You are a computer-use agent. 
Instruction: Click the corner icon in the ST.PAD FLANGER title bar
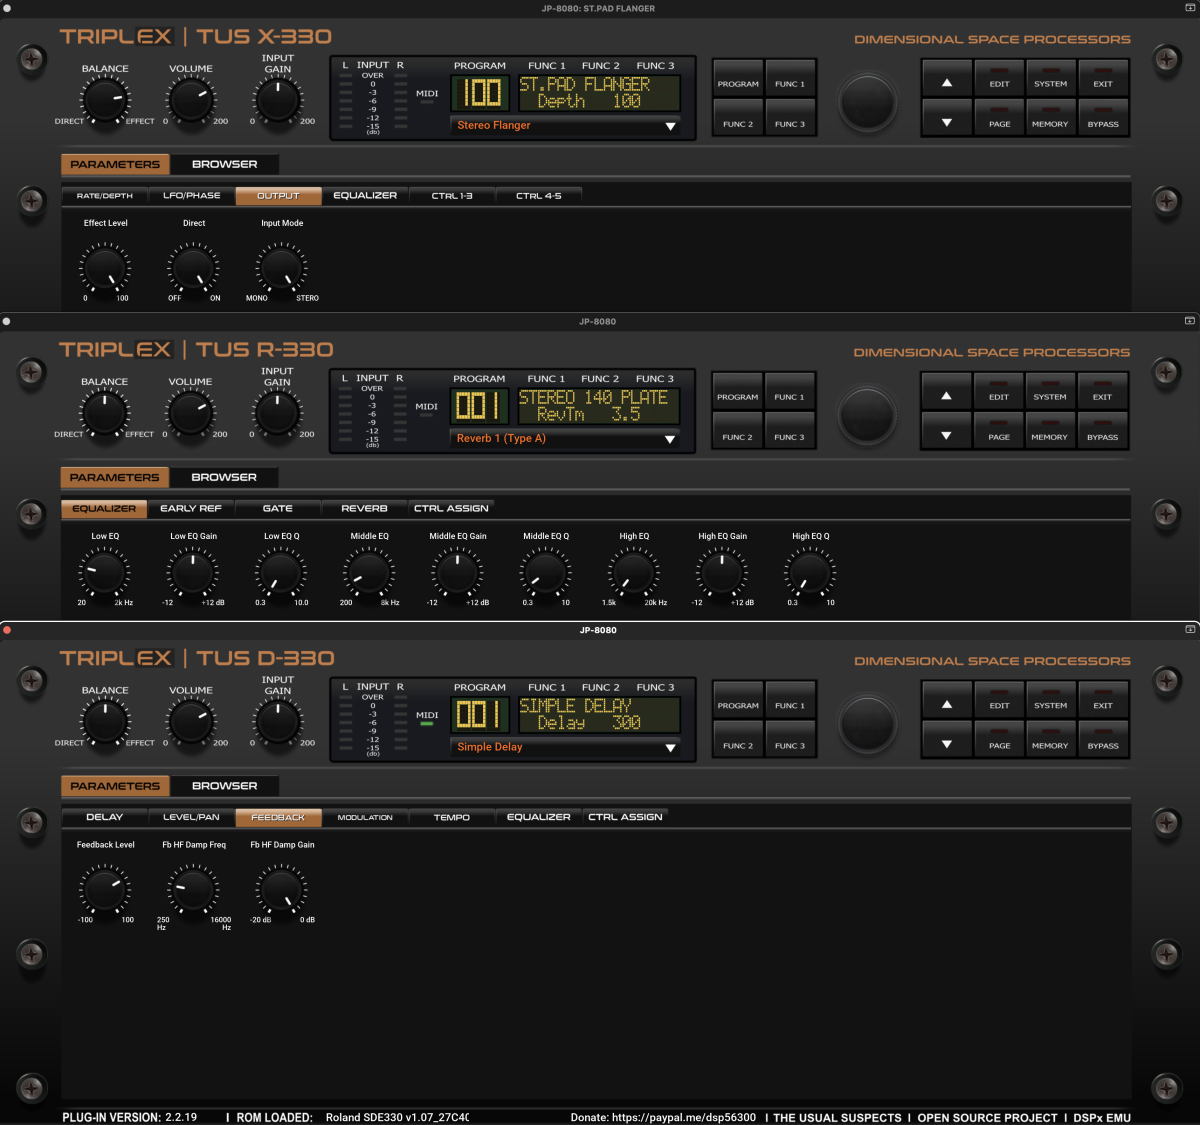click(1190, 8)
